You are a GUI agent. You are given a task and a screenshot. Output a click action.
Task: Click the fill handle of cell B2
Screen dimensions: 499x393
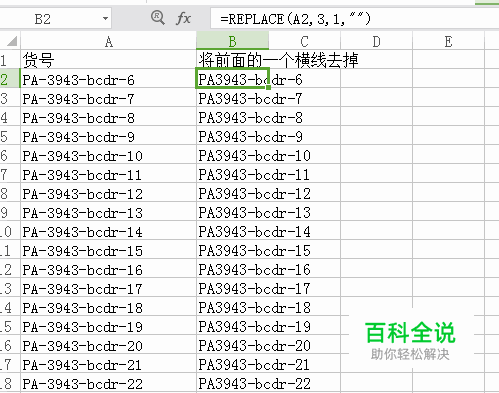(268, 87)
